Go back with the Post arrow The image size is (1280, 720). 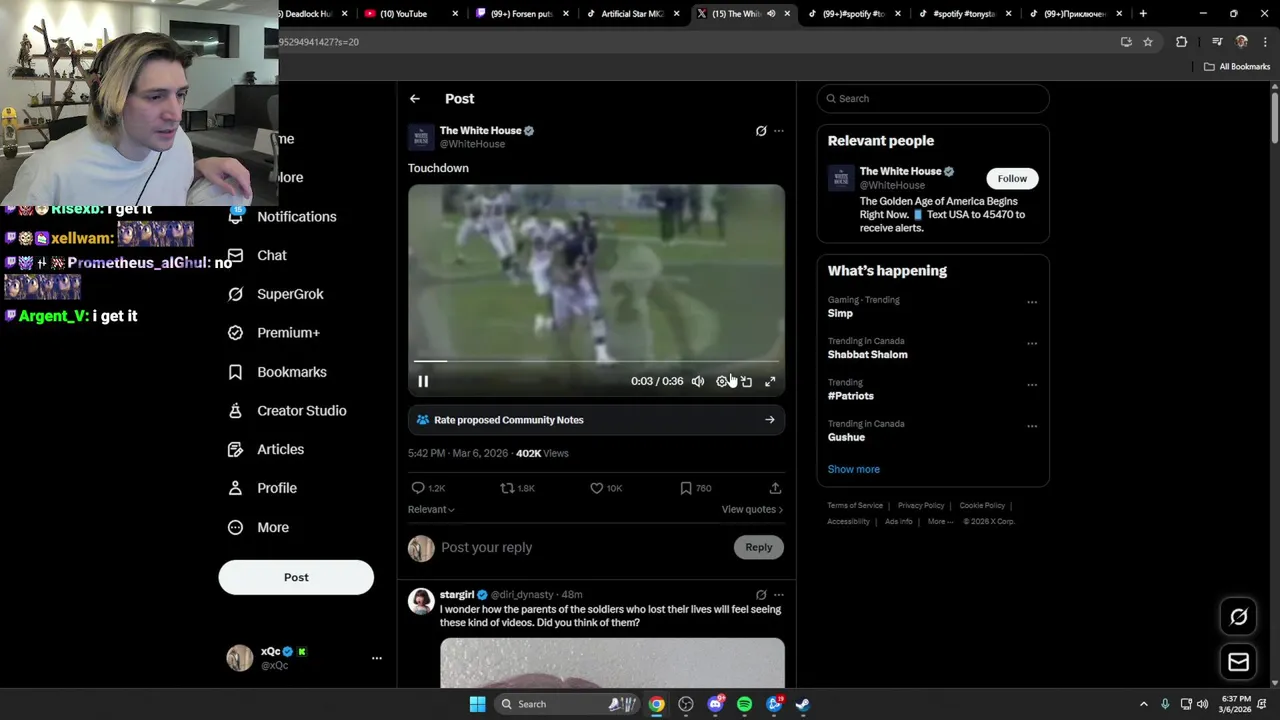[x=414, y=99]
